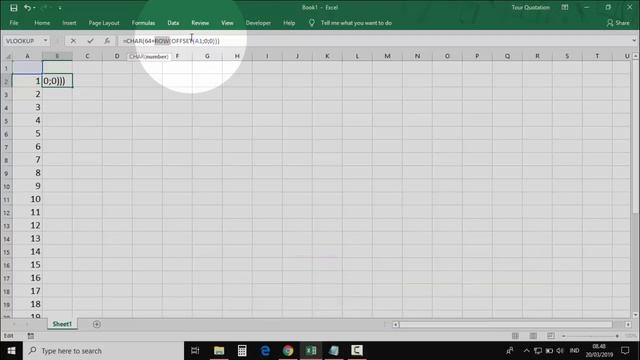This screenshot has height=360, width=640.
Task: Select column H header
Action: pyautogui.click(x=237, y=56)
